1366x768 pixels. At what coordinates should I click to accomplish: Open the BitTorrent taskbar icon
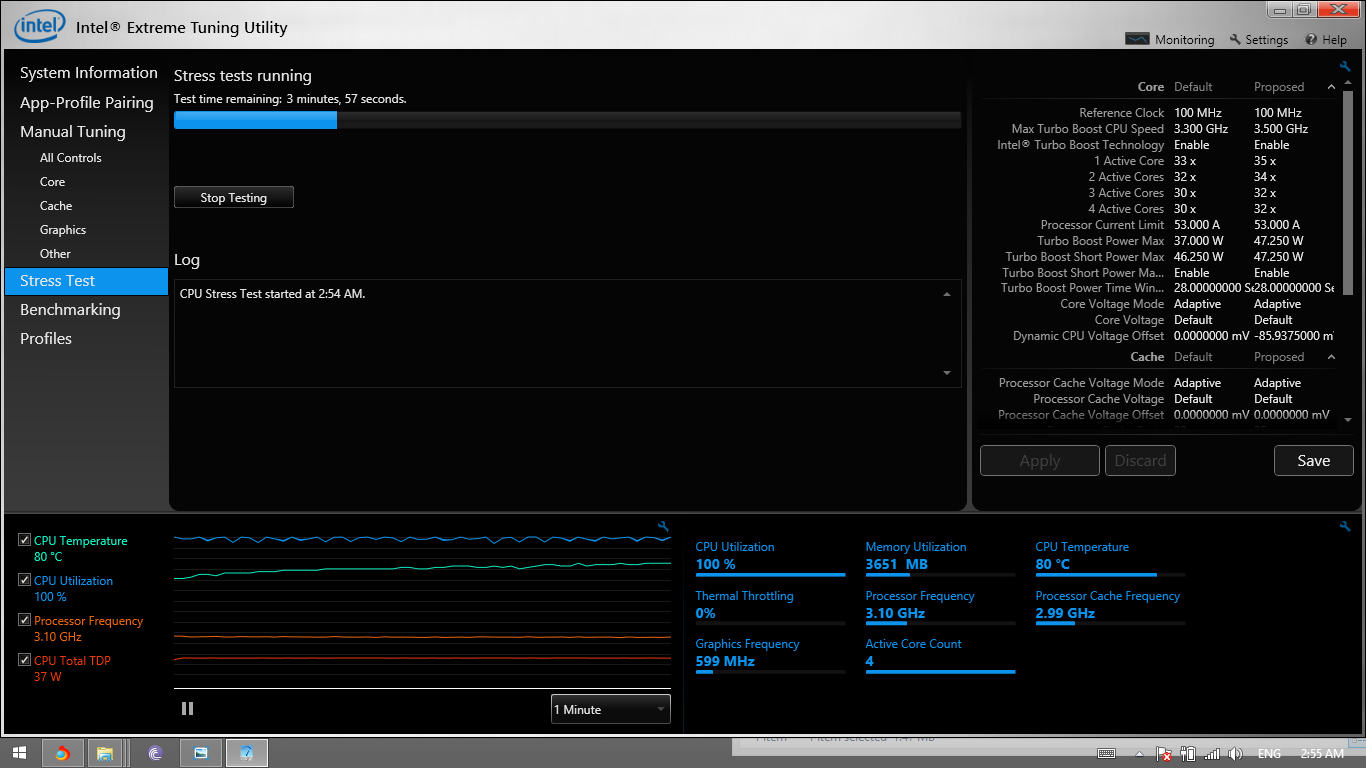[155, 753]
